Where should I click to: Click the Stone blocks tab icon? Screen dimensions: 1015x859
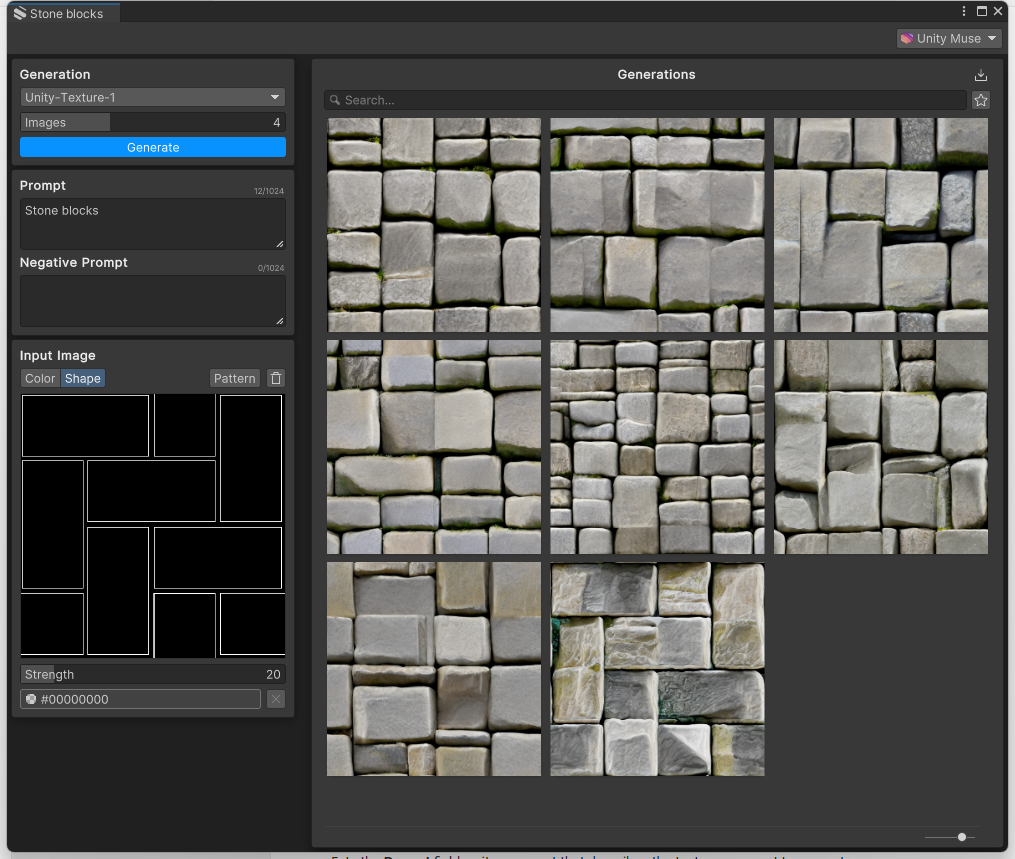(x=19, y=14)
